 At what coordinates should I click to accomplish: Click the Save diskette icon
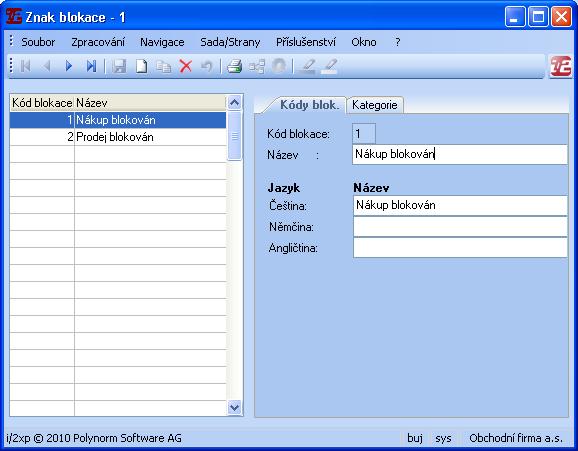coord(119,66)
